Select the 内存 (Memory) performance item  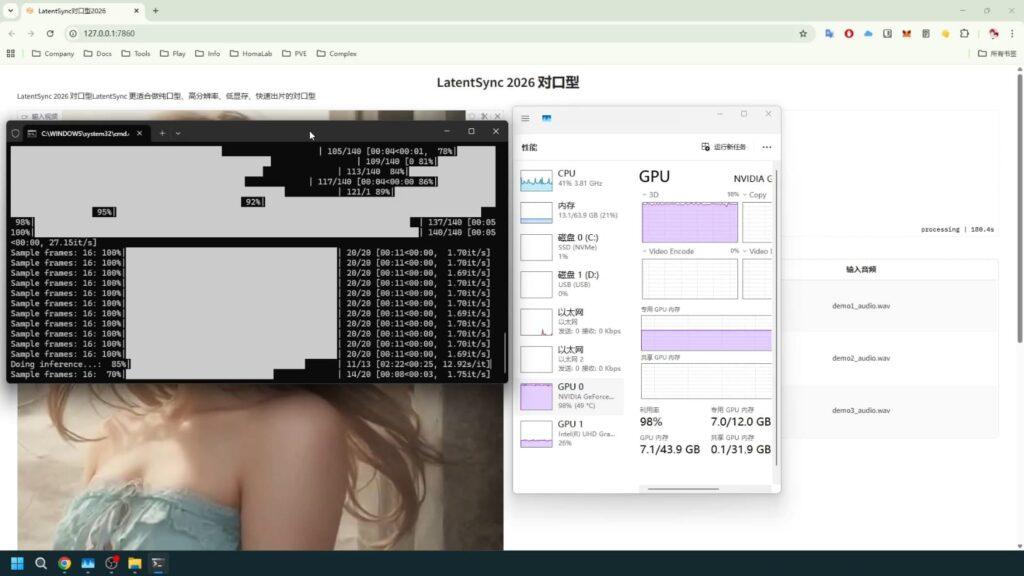(571, 211)
